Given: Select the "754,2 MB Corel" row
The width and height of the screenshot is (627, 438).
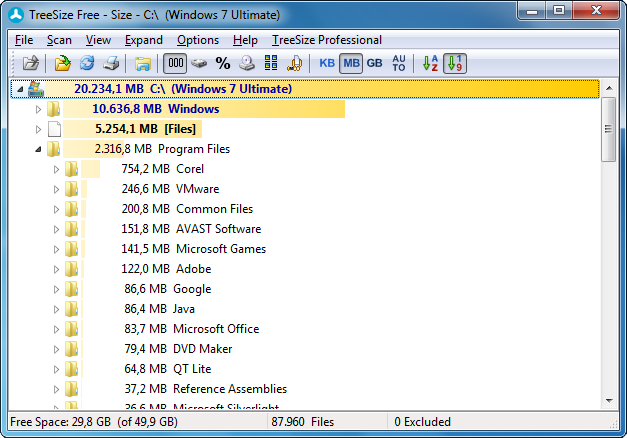Looking at the screenshot, I should (163, 169).
